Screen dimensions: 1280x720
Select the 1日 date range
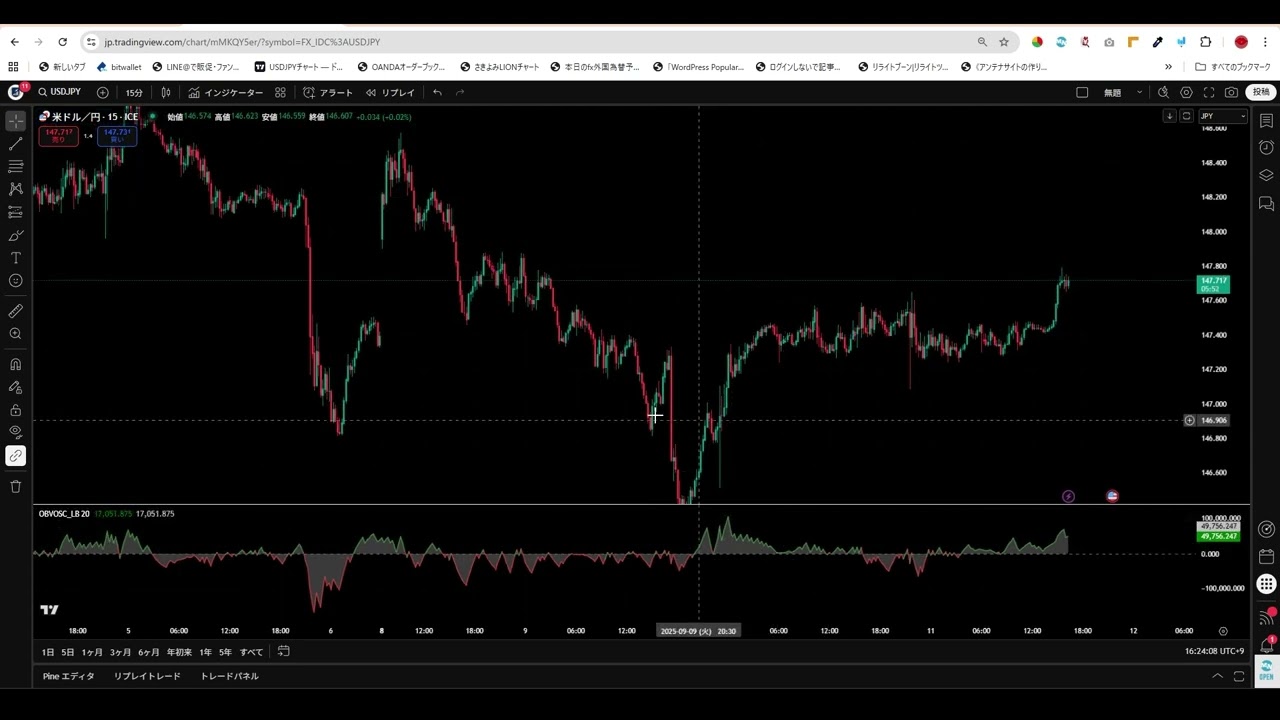(x=47, y=652)
